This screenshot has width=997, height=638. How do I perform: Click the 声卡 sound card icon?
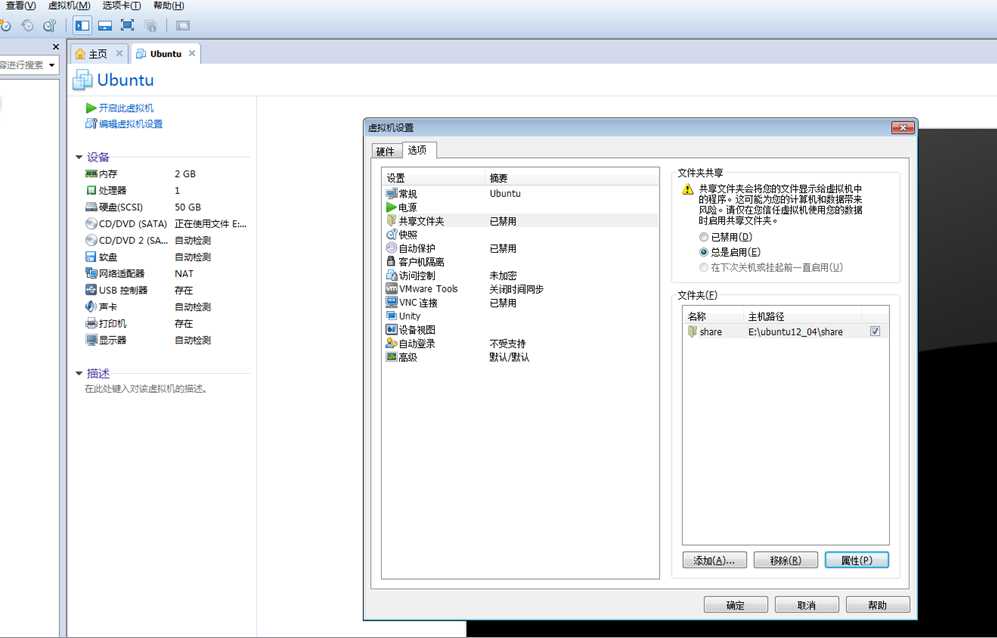click(x=91, y=306)
